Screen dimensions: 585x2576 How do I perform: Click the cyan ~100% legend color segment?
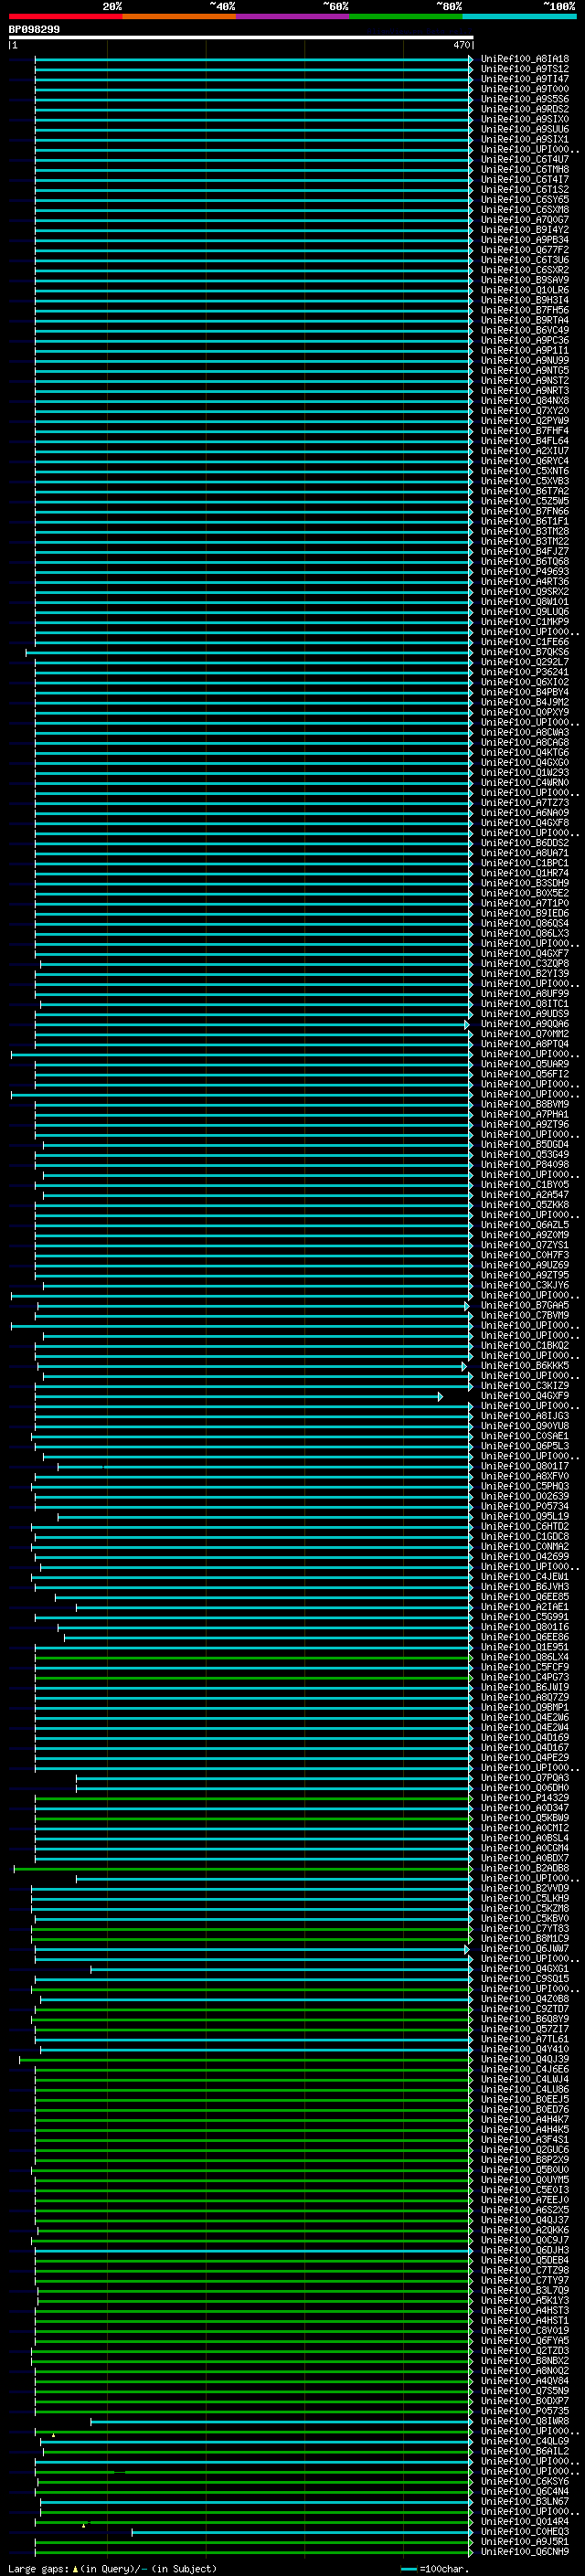click(x=520, y=16)
